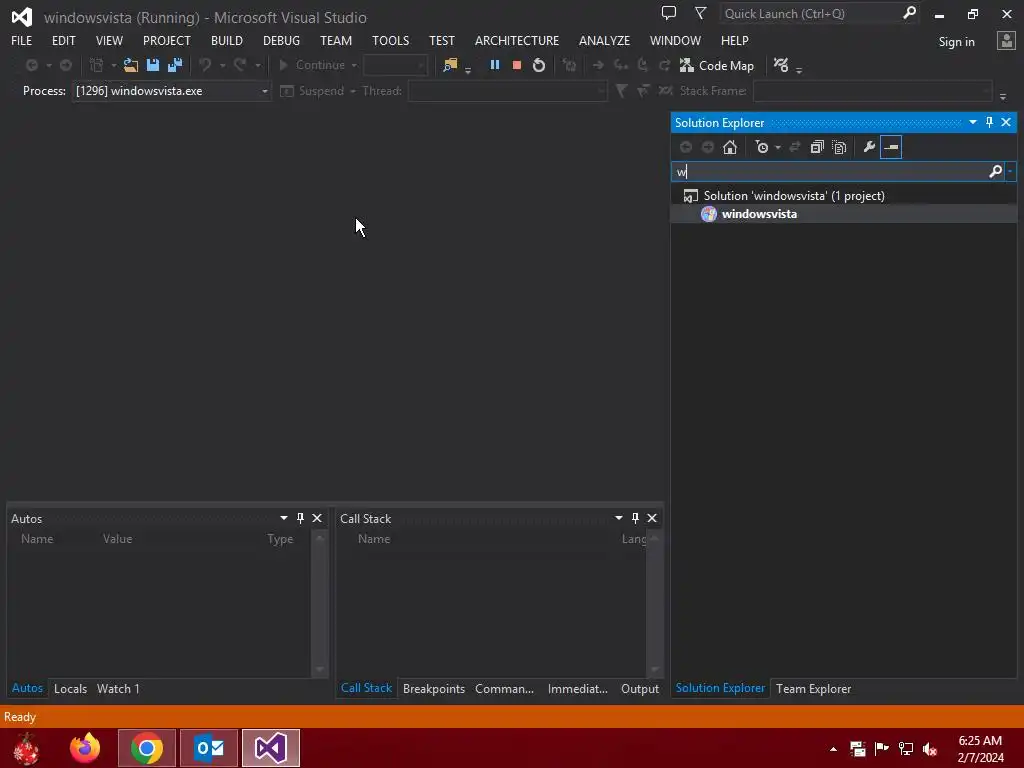Open the FILE menu
Screen dimensions: 1024x768
tap(22, 40)
